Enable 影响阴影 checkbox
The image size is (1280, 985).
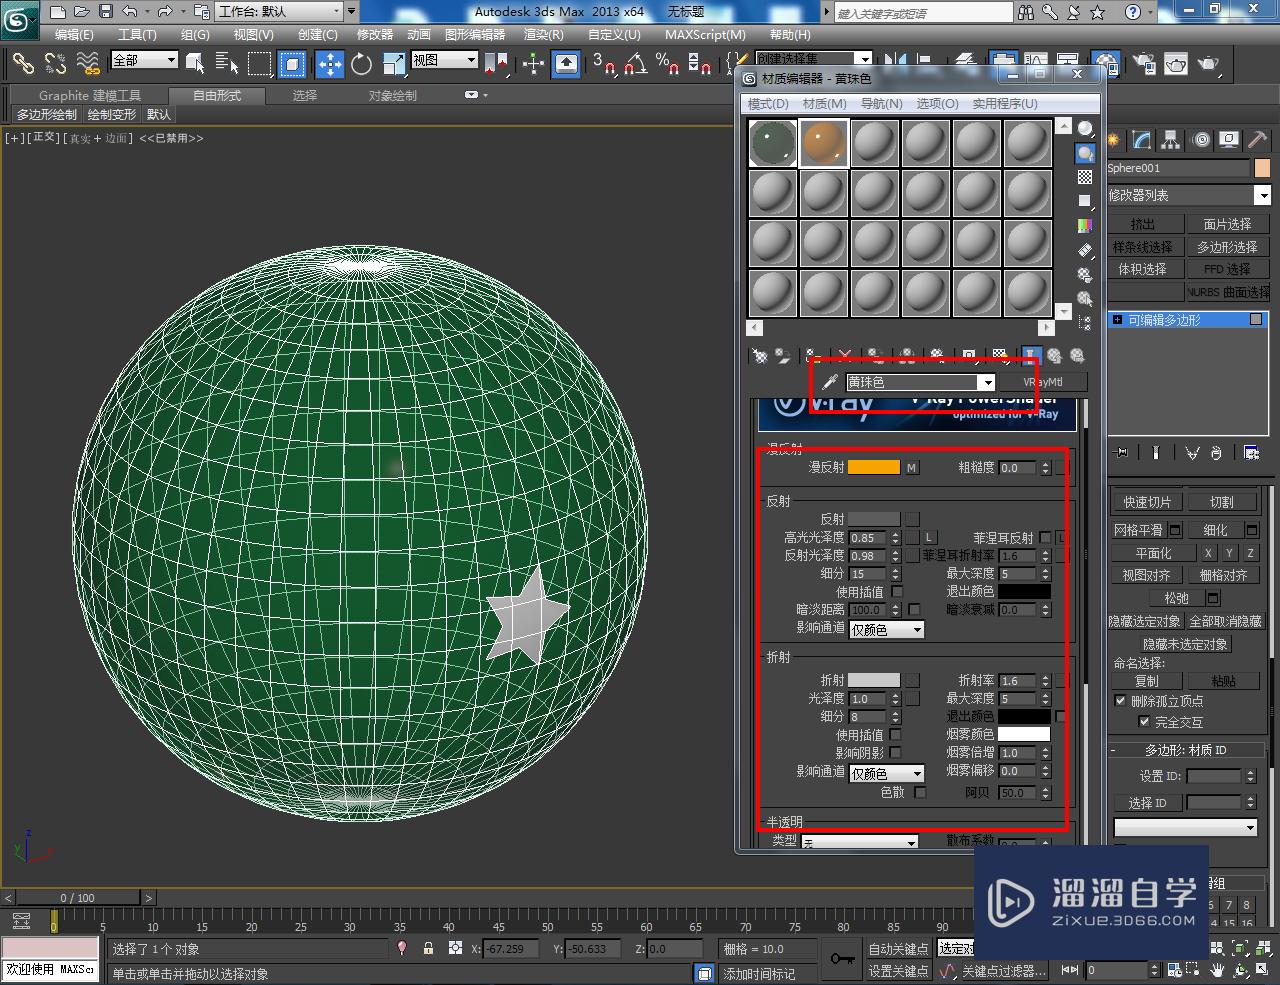(x=896, y=752)
